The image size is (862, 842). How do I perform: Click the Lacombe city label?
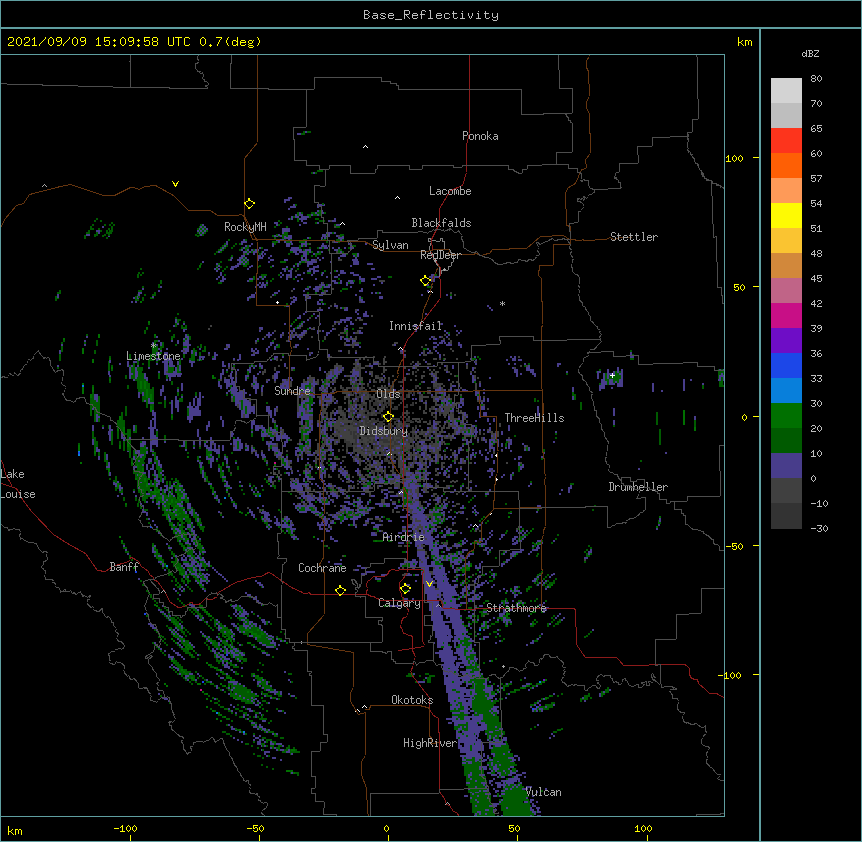(450, 191)
